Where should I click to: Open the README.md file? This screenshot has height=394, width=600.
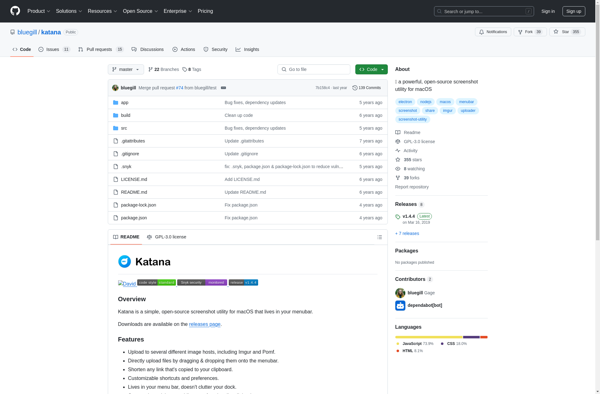[134, 192]
